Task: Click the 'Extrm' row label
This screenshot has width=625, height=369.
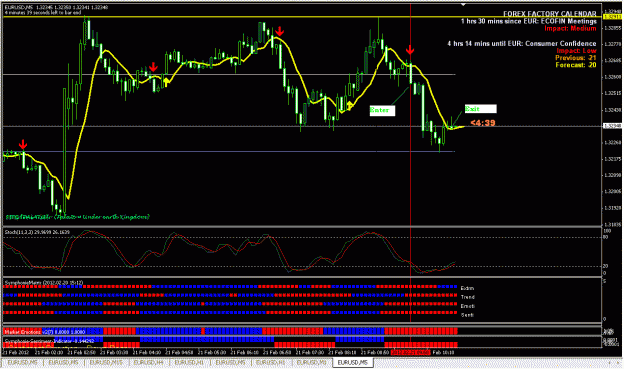Action: click(467, 288)
